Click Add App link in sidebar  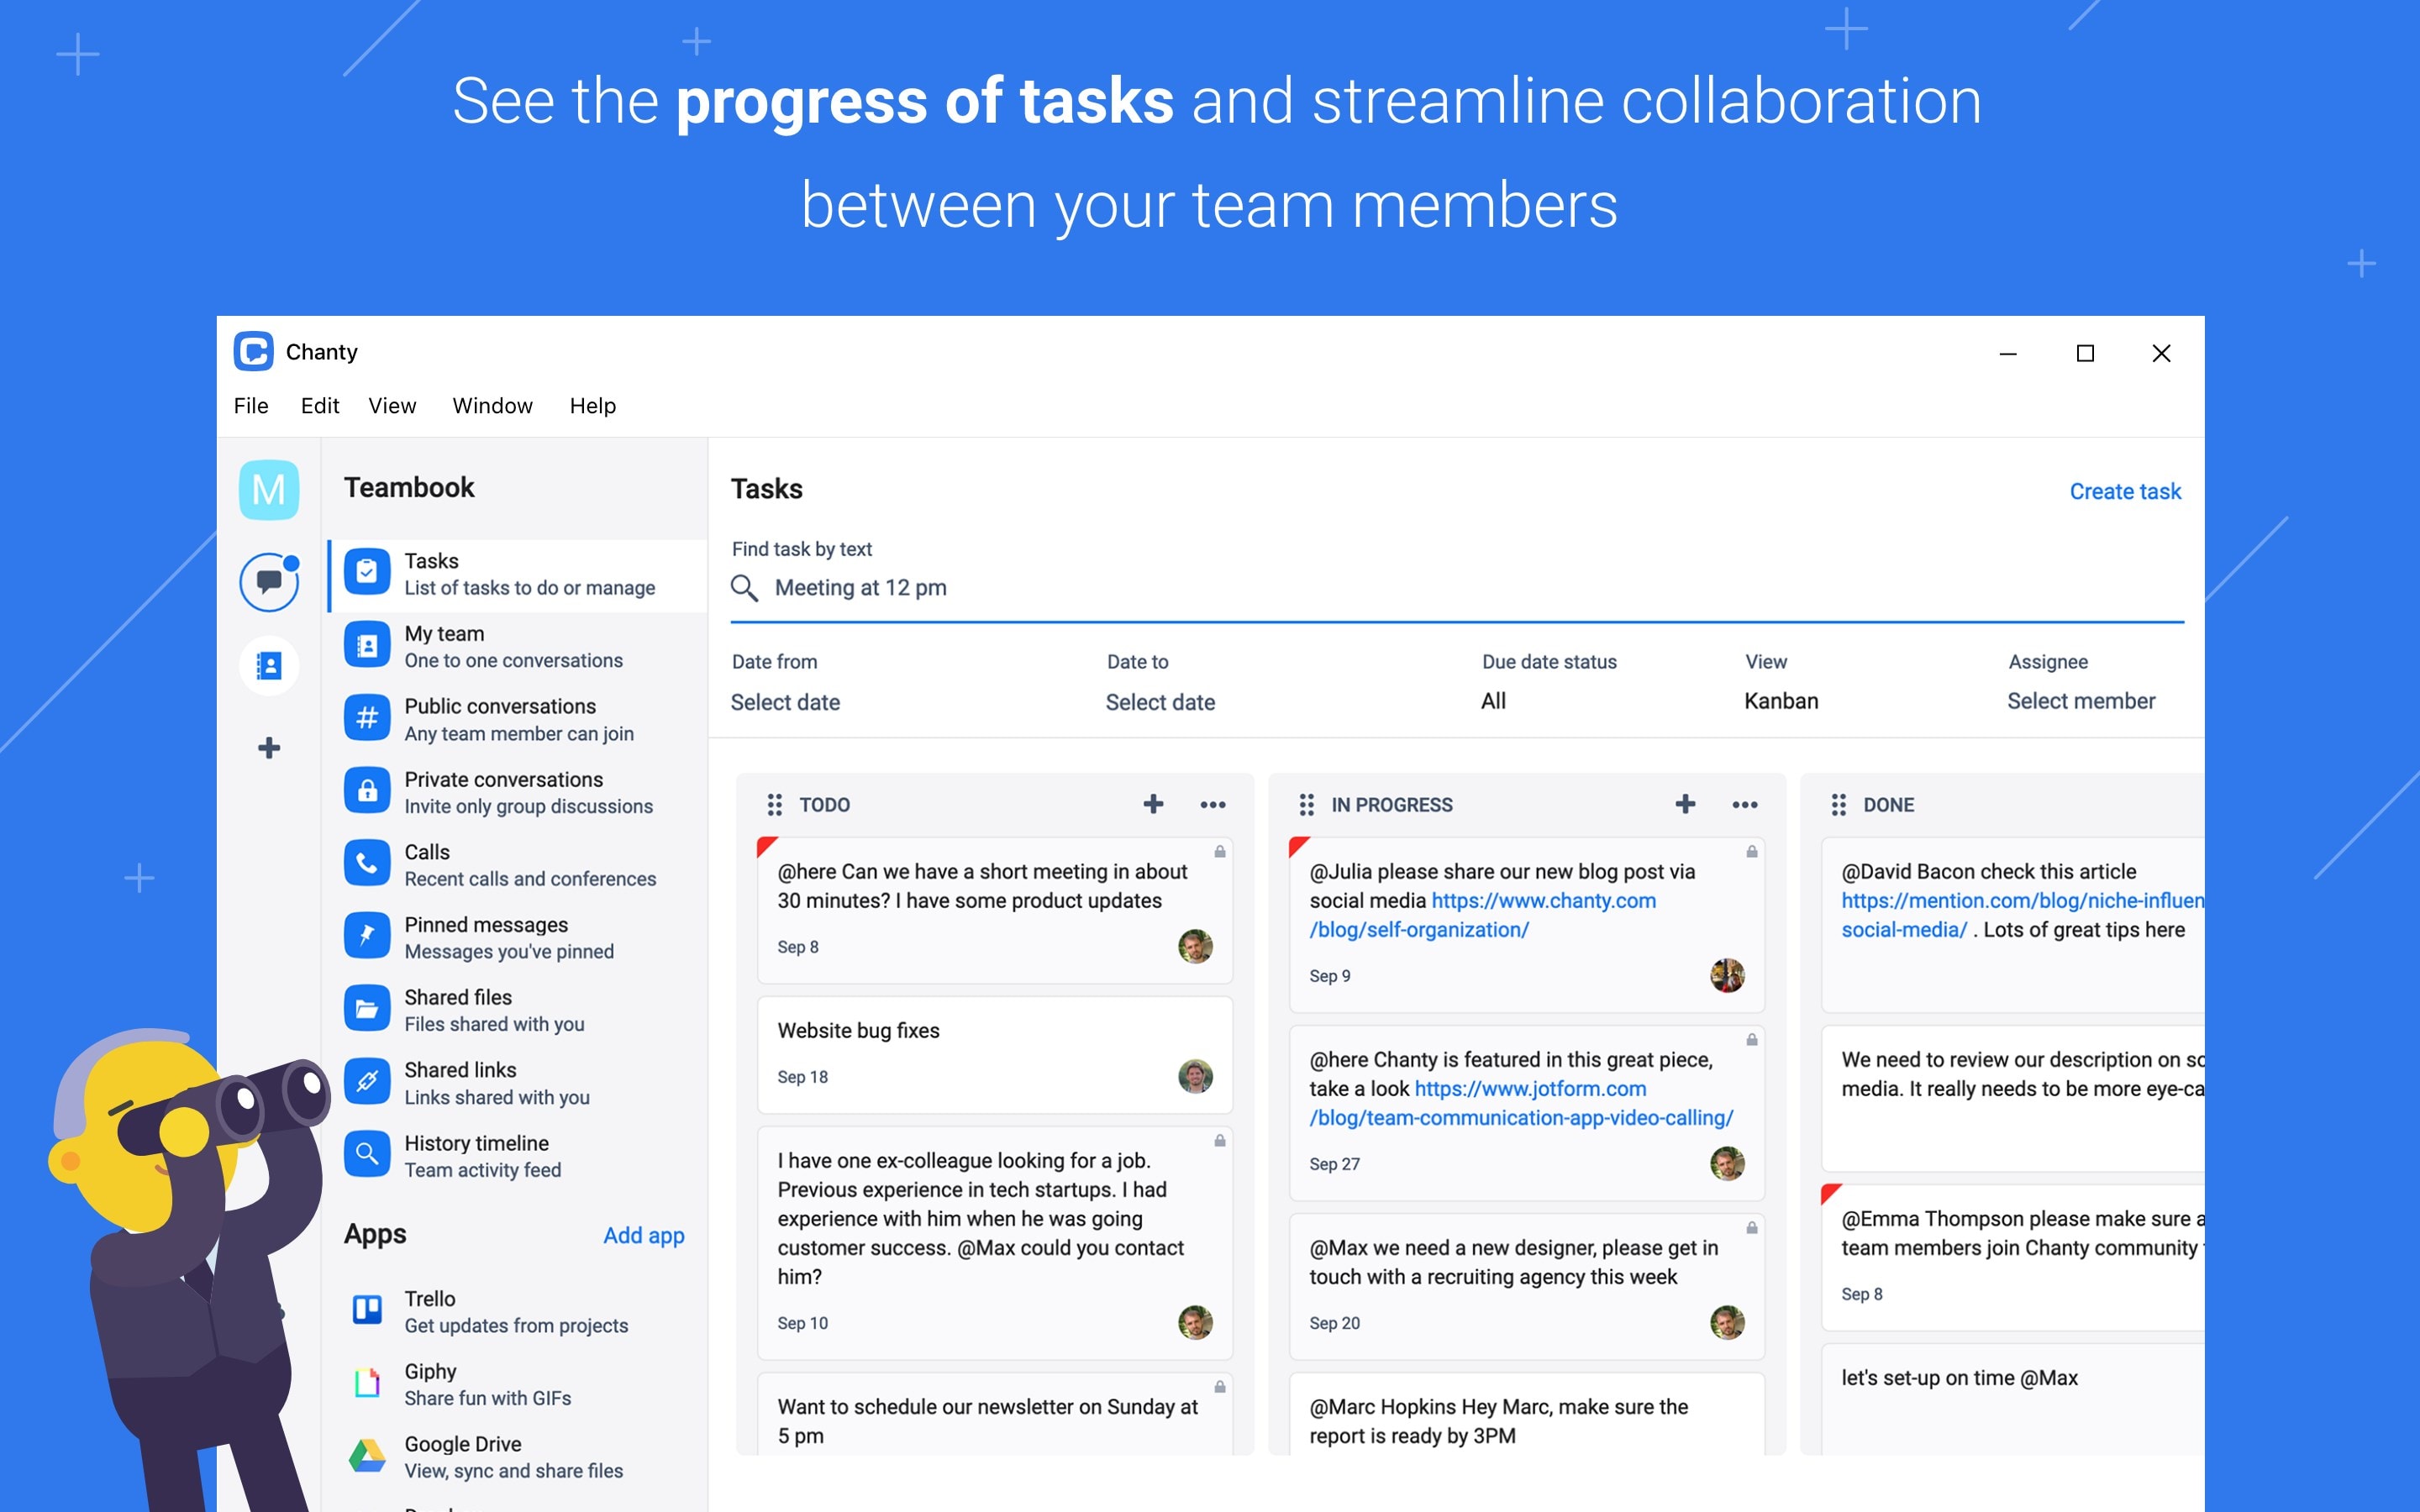click(x=643, y=1235)
